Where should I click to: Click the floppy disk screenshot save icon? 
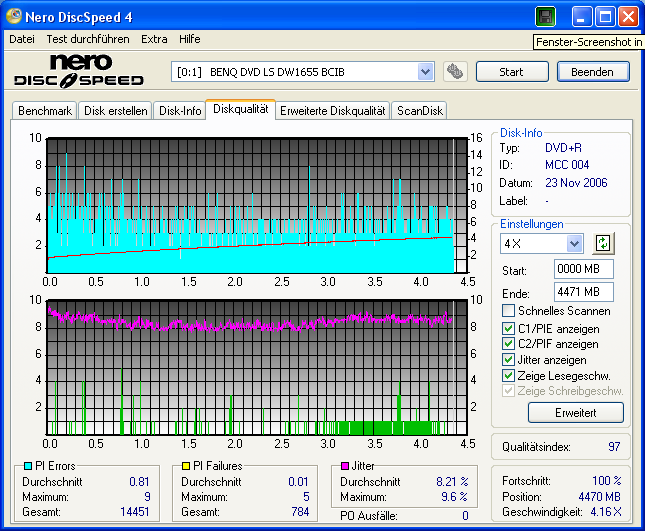[x=545, y=17]
